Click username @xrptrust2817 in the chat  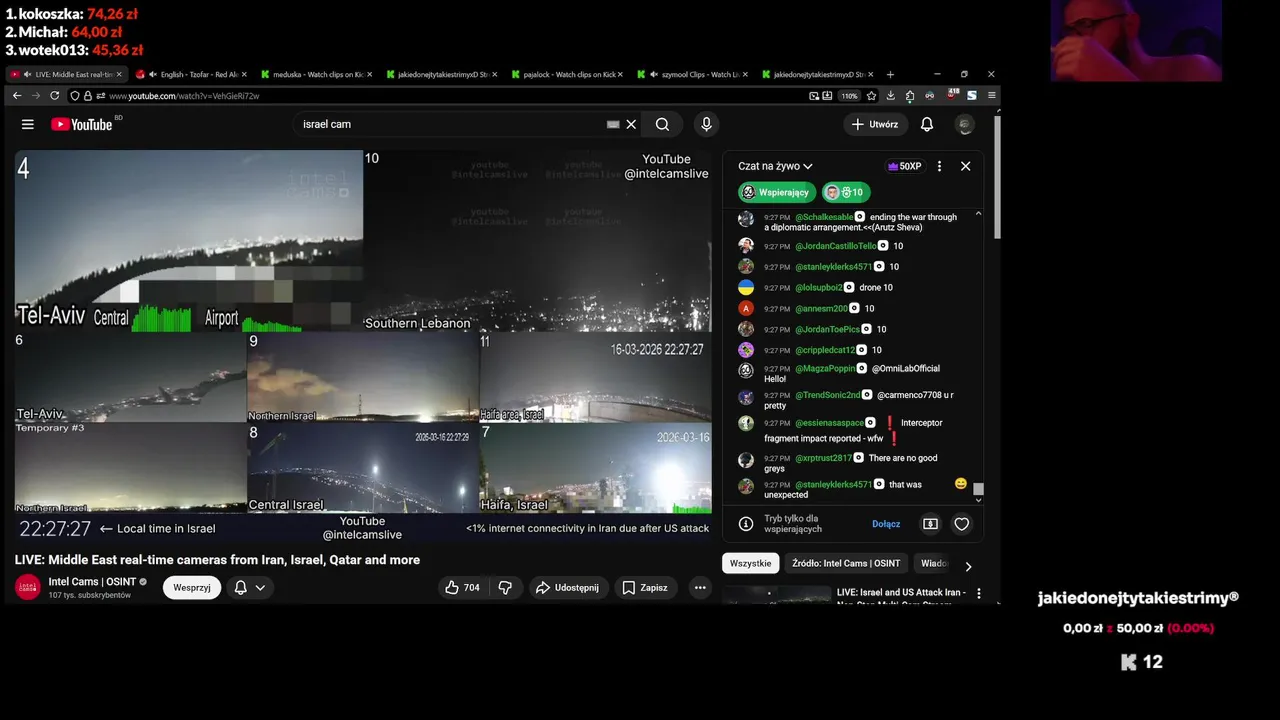click(824, 458)
